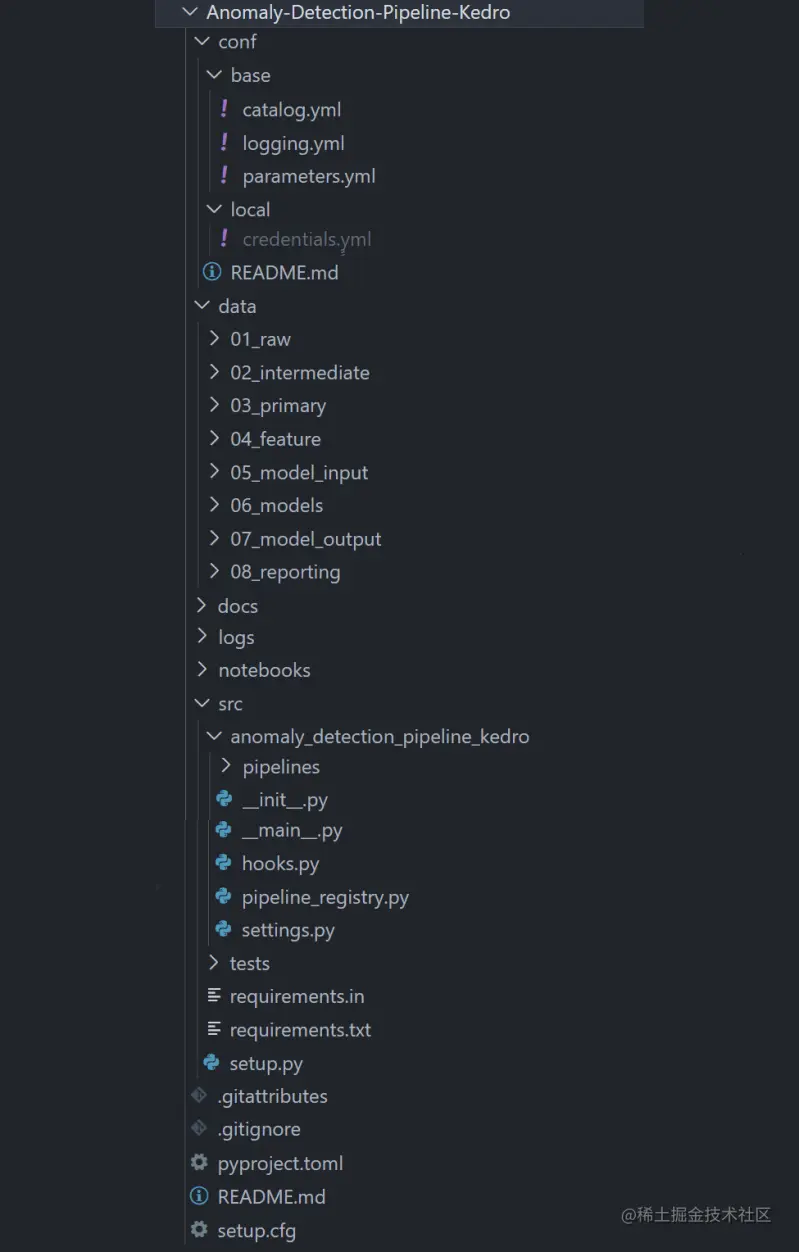Open the pipeline_registry.py file

(326, 897)
